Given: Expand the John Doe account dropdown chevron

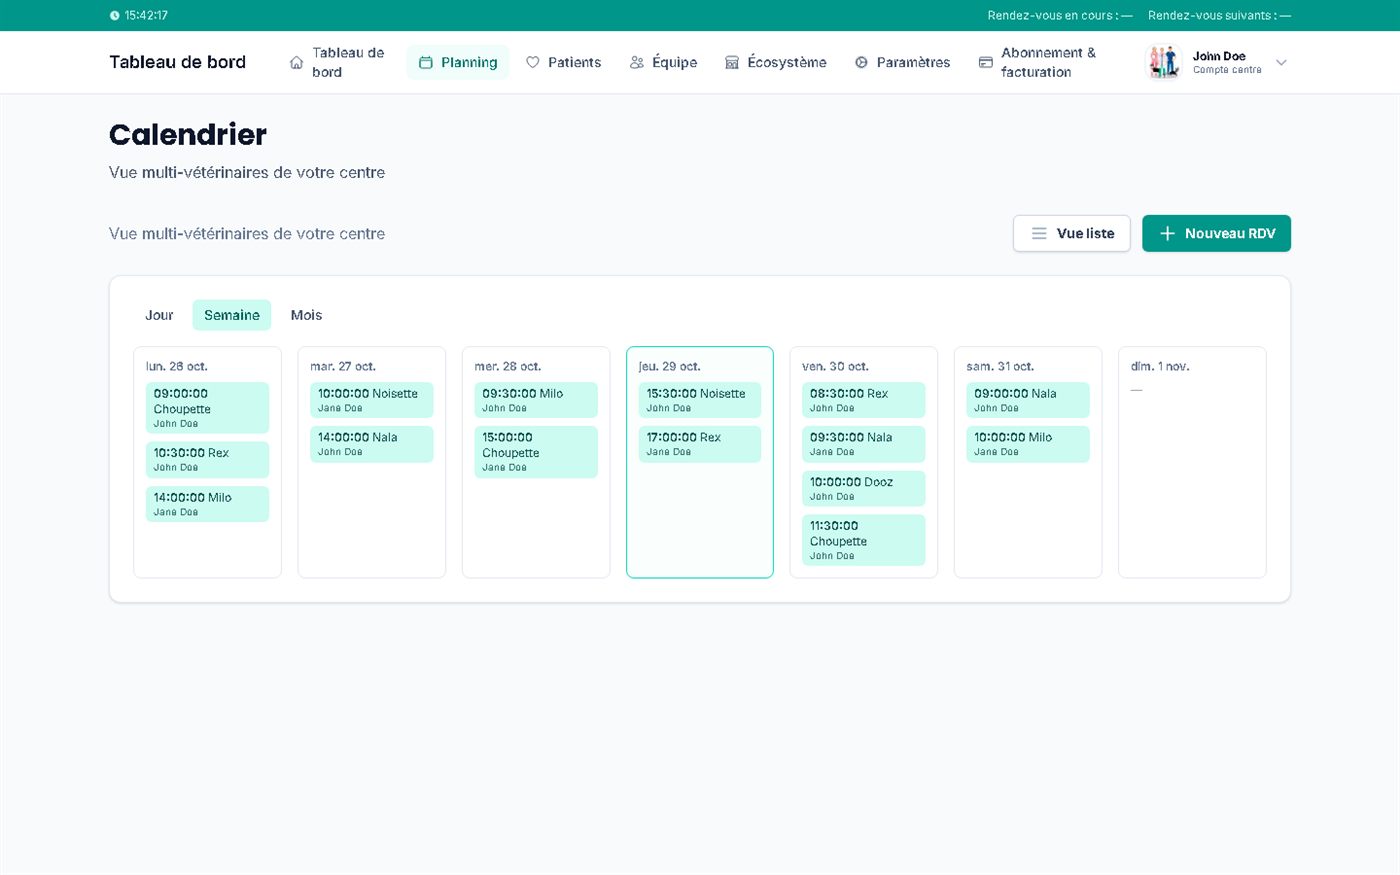Looking at the screenshot, I should pos(1281,62).
